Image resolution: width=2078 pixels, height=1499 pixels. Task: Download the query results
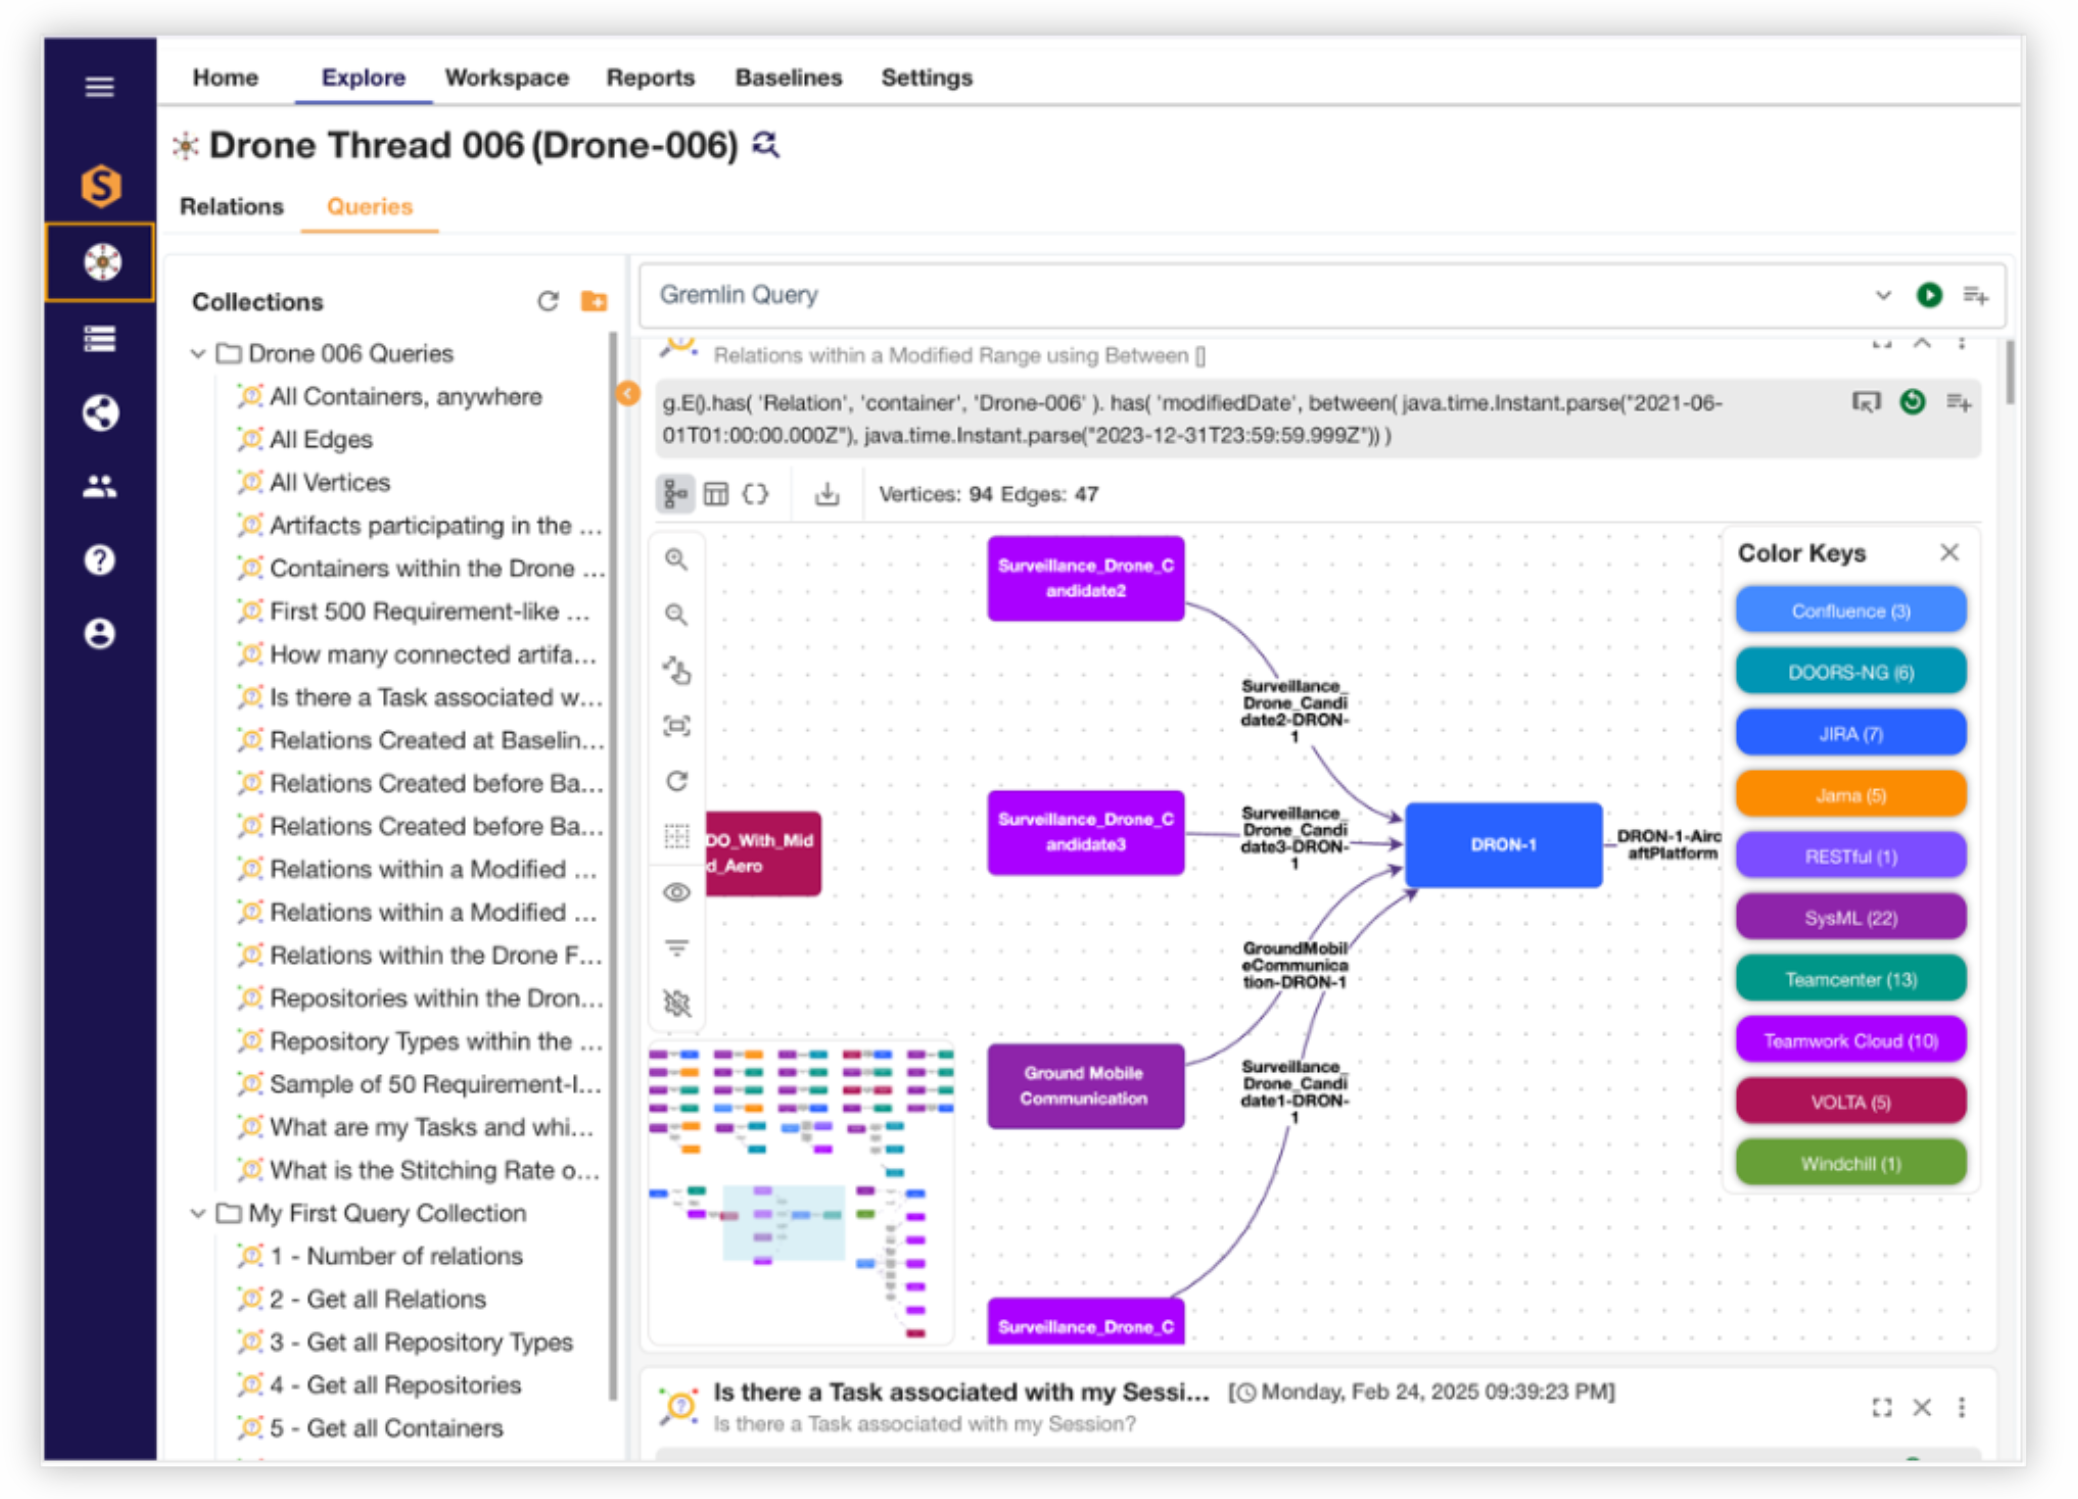tap(827, 494)
